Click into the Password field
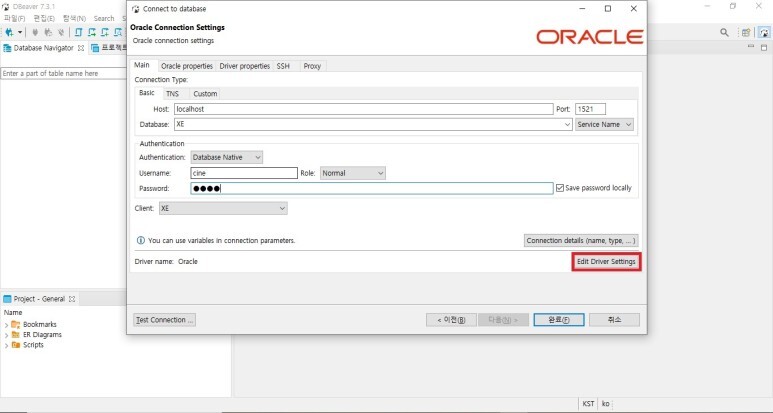Image resolution: width=773 pixels, height=413 pixels. pyautogui.click(x=372, y=188)
